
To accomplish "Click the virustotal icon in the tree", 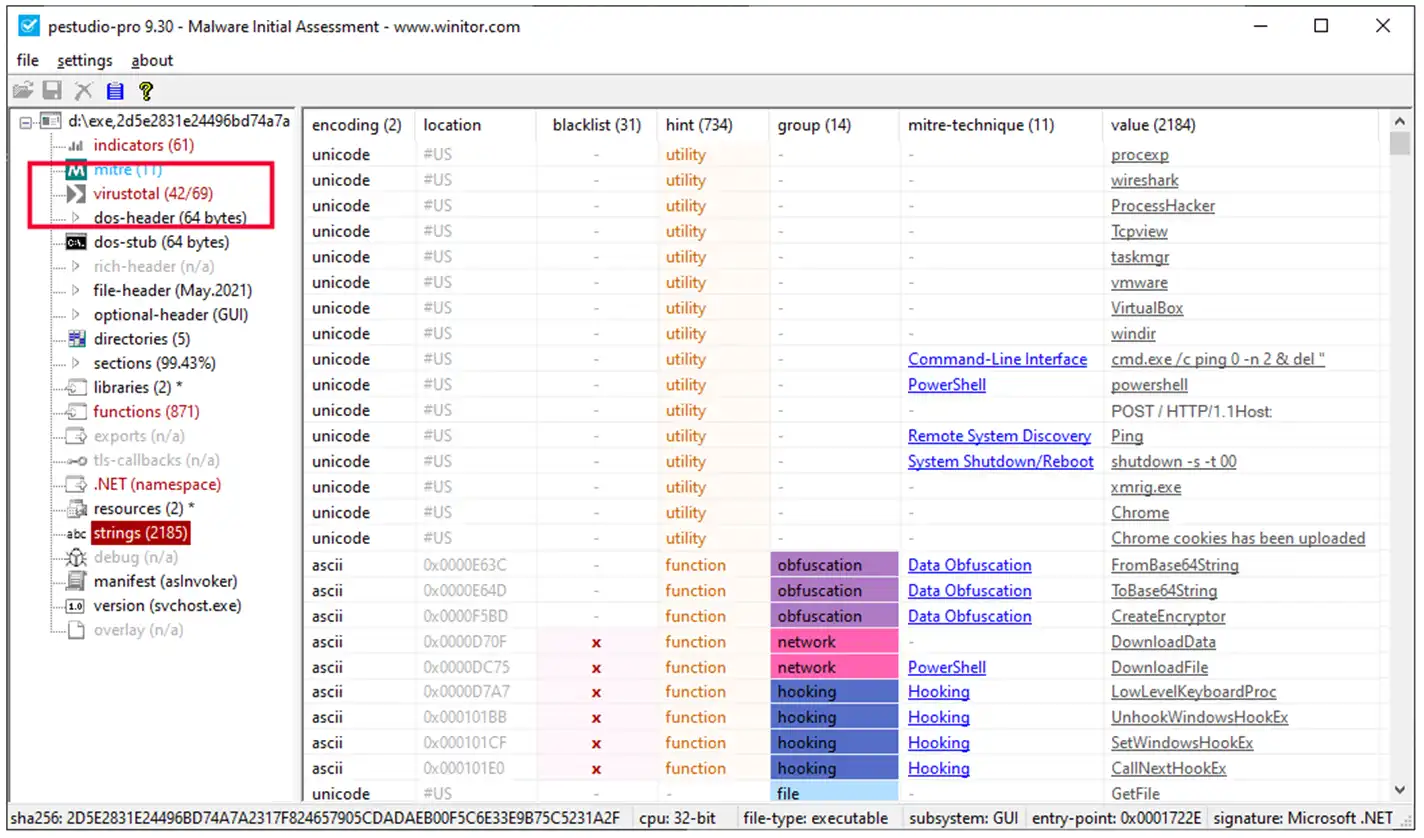I will click(76, 193).
